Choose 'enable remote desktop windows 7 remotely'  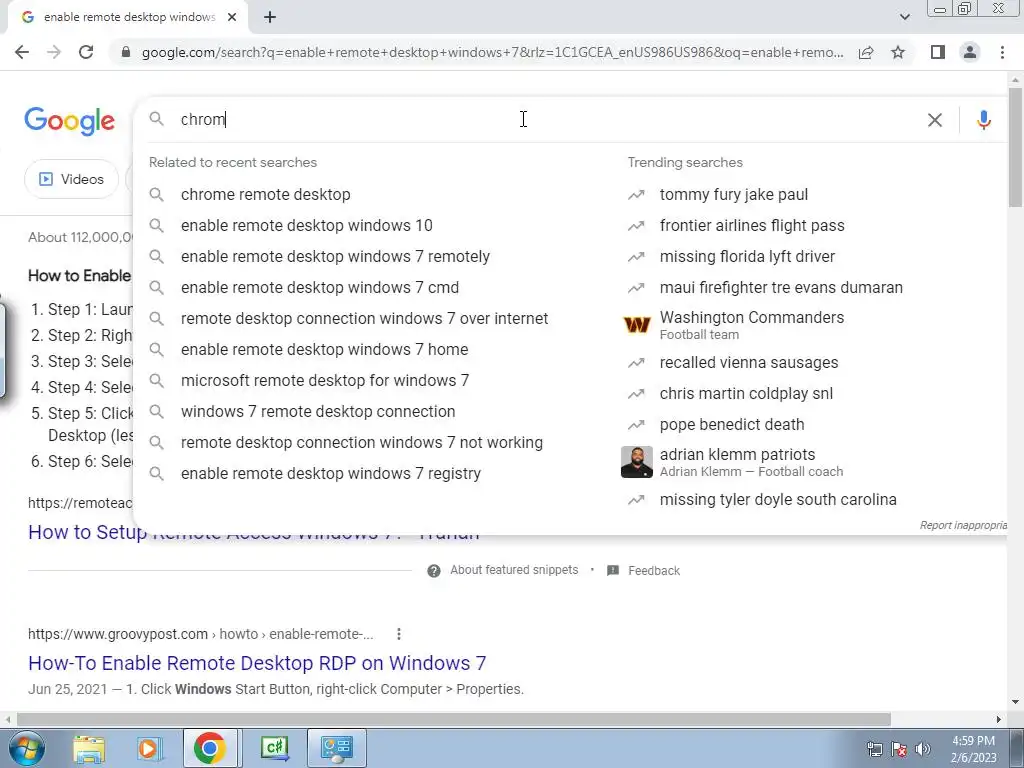[x=335, y=257]
